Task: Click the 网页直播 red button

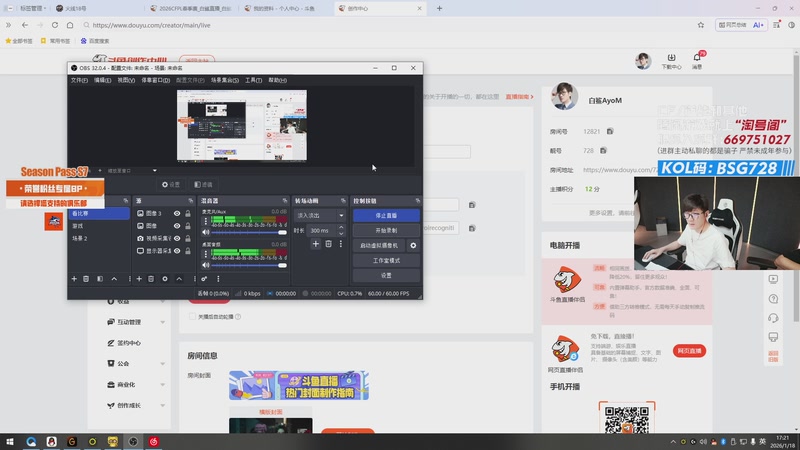Action: tap(689, 351)
